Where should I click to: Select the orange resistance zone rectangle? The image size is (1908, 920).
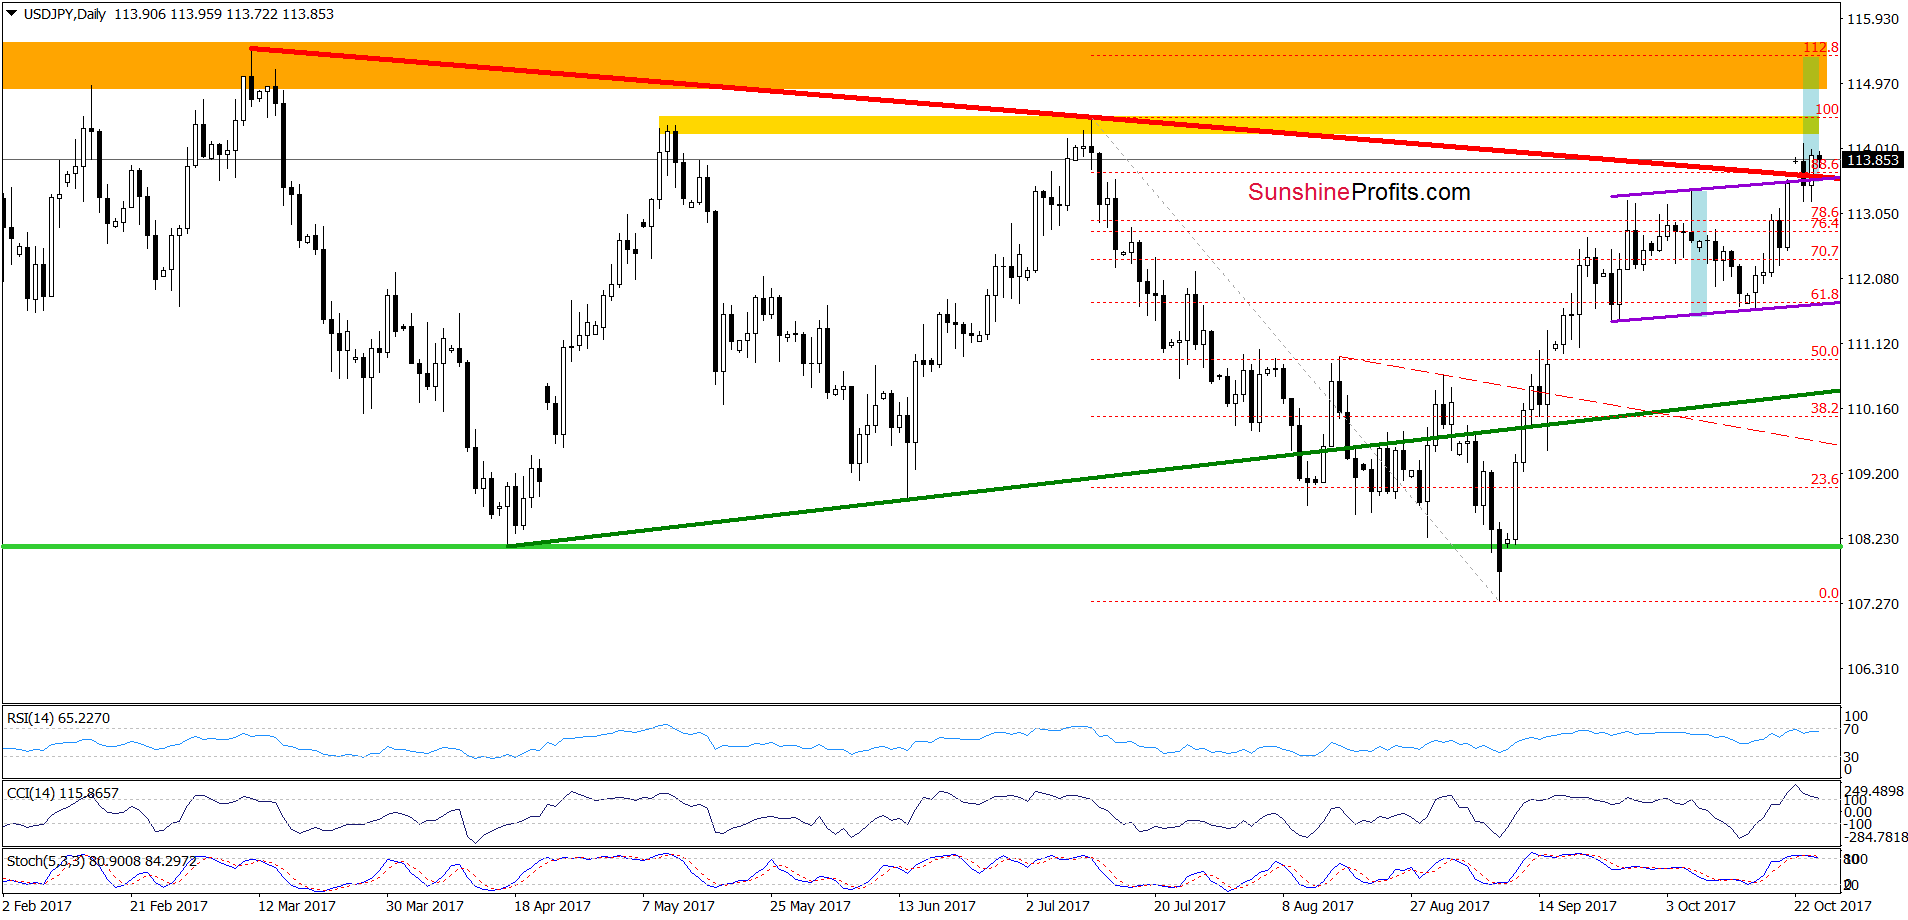[x=914, y=65]
